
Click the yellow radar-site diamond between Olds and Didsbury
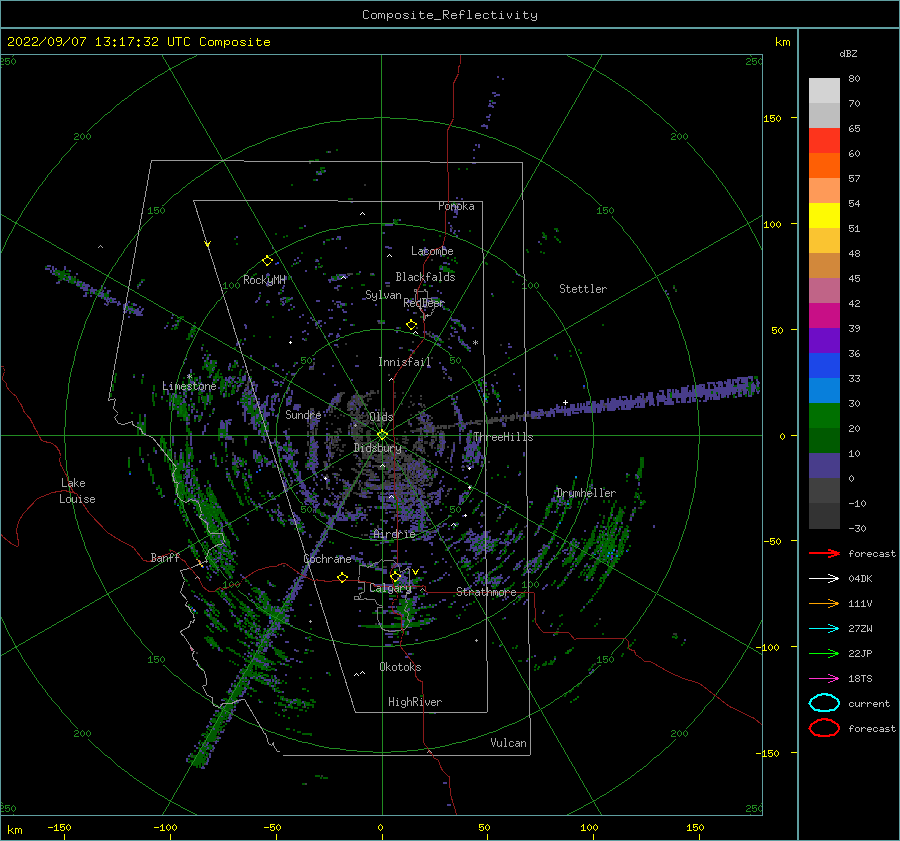[x=382, y=435]
